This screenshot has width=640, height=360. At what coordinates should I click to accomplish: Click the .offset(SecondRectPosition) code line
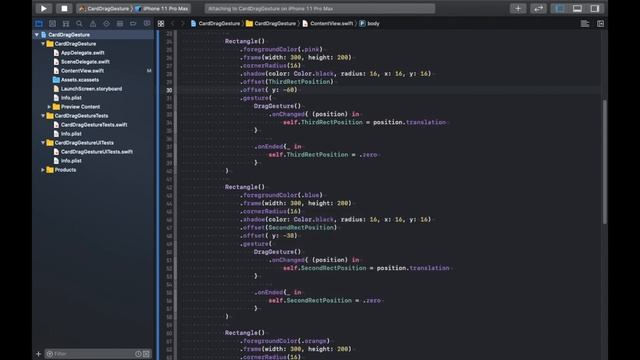[x=289, y=227]
